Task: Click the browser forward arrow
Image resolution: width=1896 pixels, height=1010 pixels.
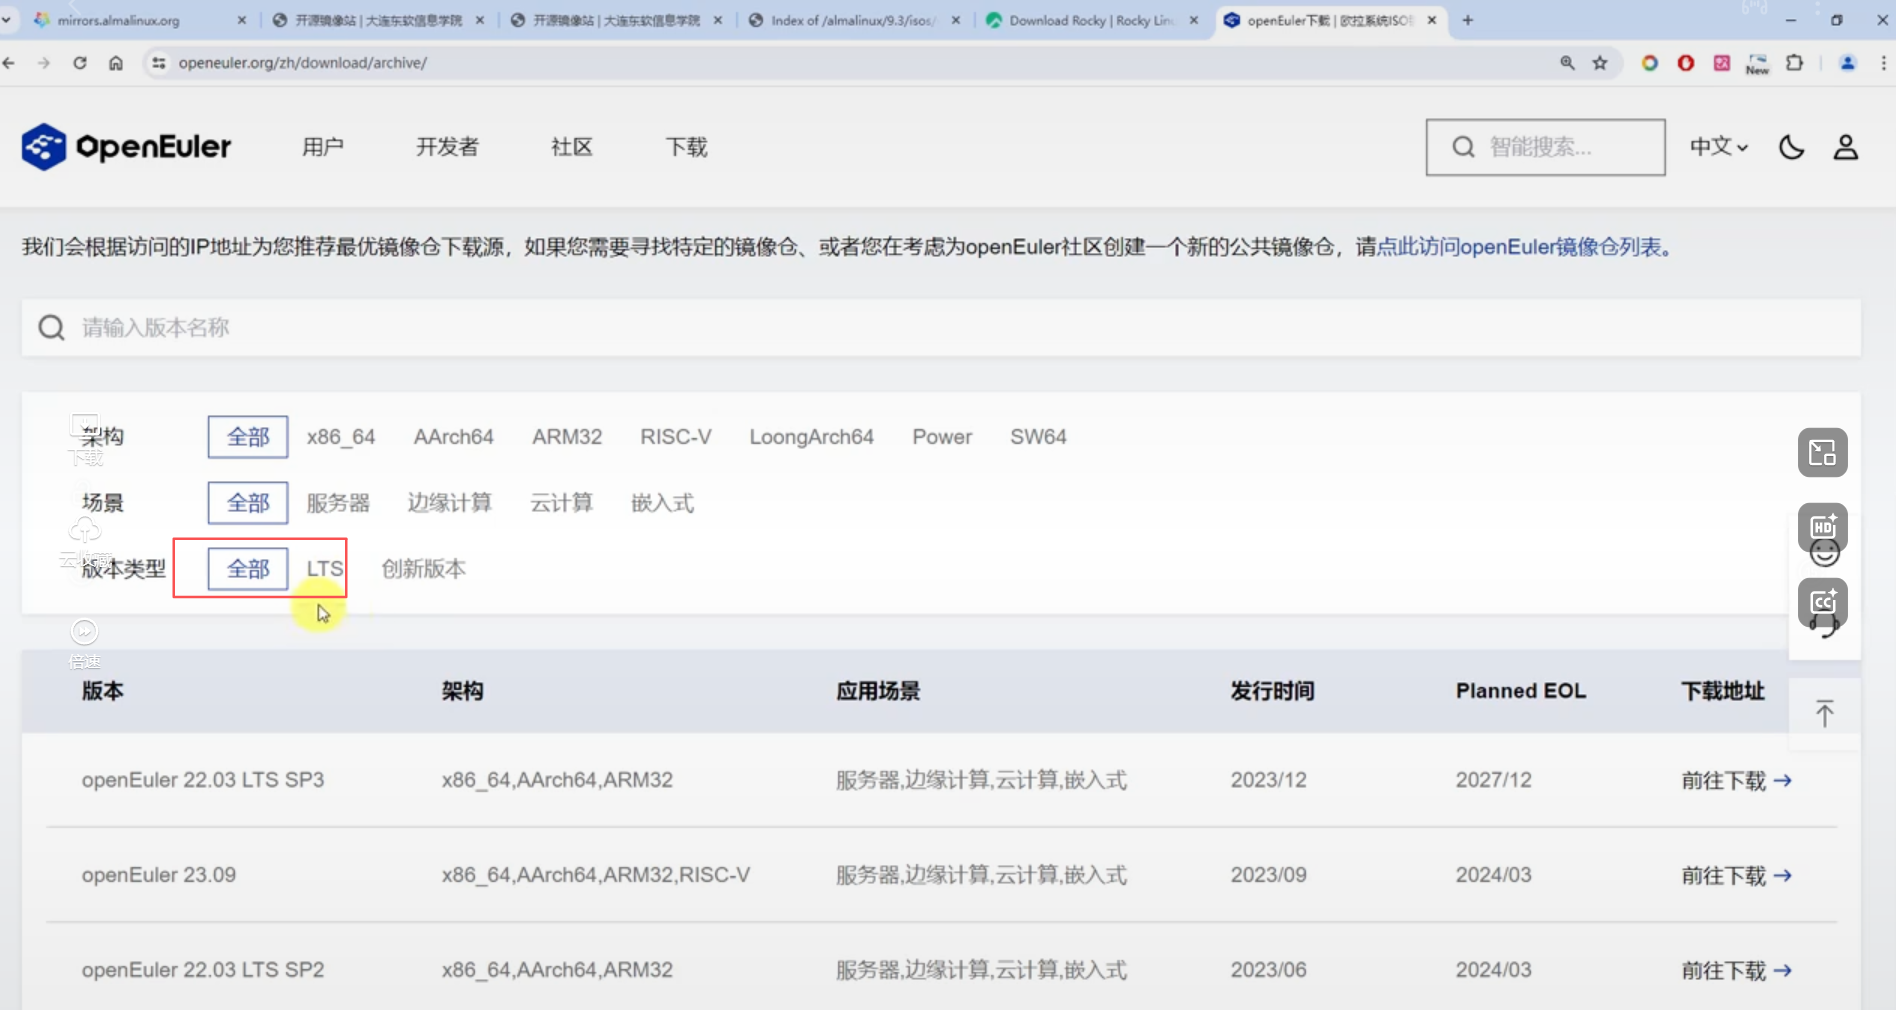Action: point(44,63)
